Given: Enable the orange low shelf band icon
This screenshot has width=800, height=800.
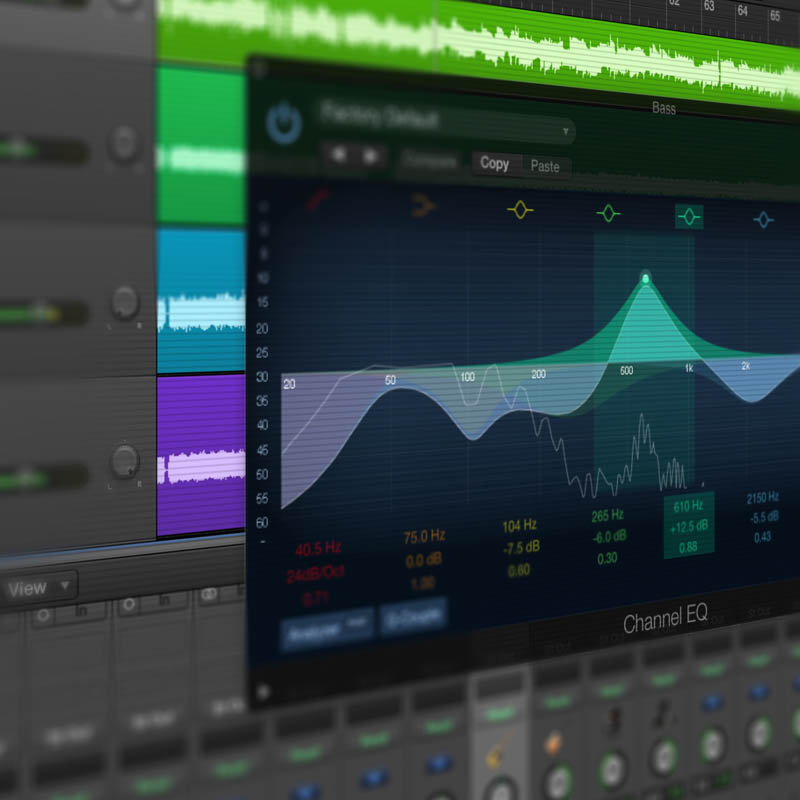Looking at the screenshot, I should 424,207.
